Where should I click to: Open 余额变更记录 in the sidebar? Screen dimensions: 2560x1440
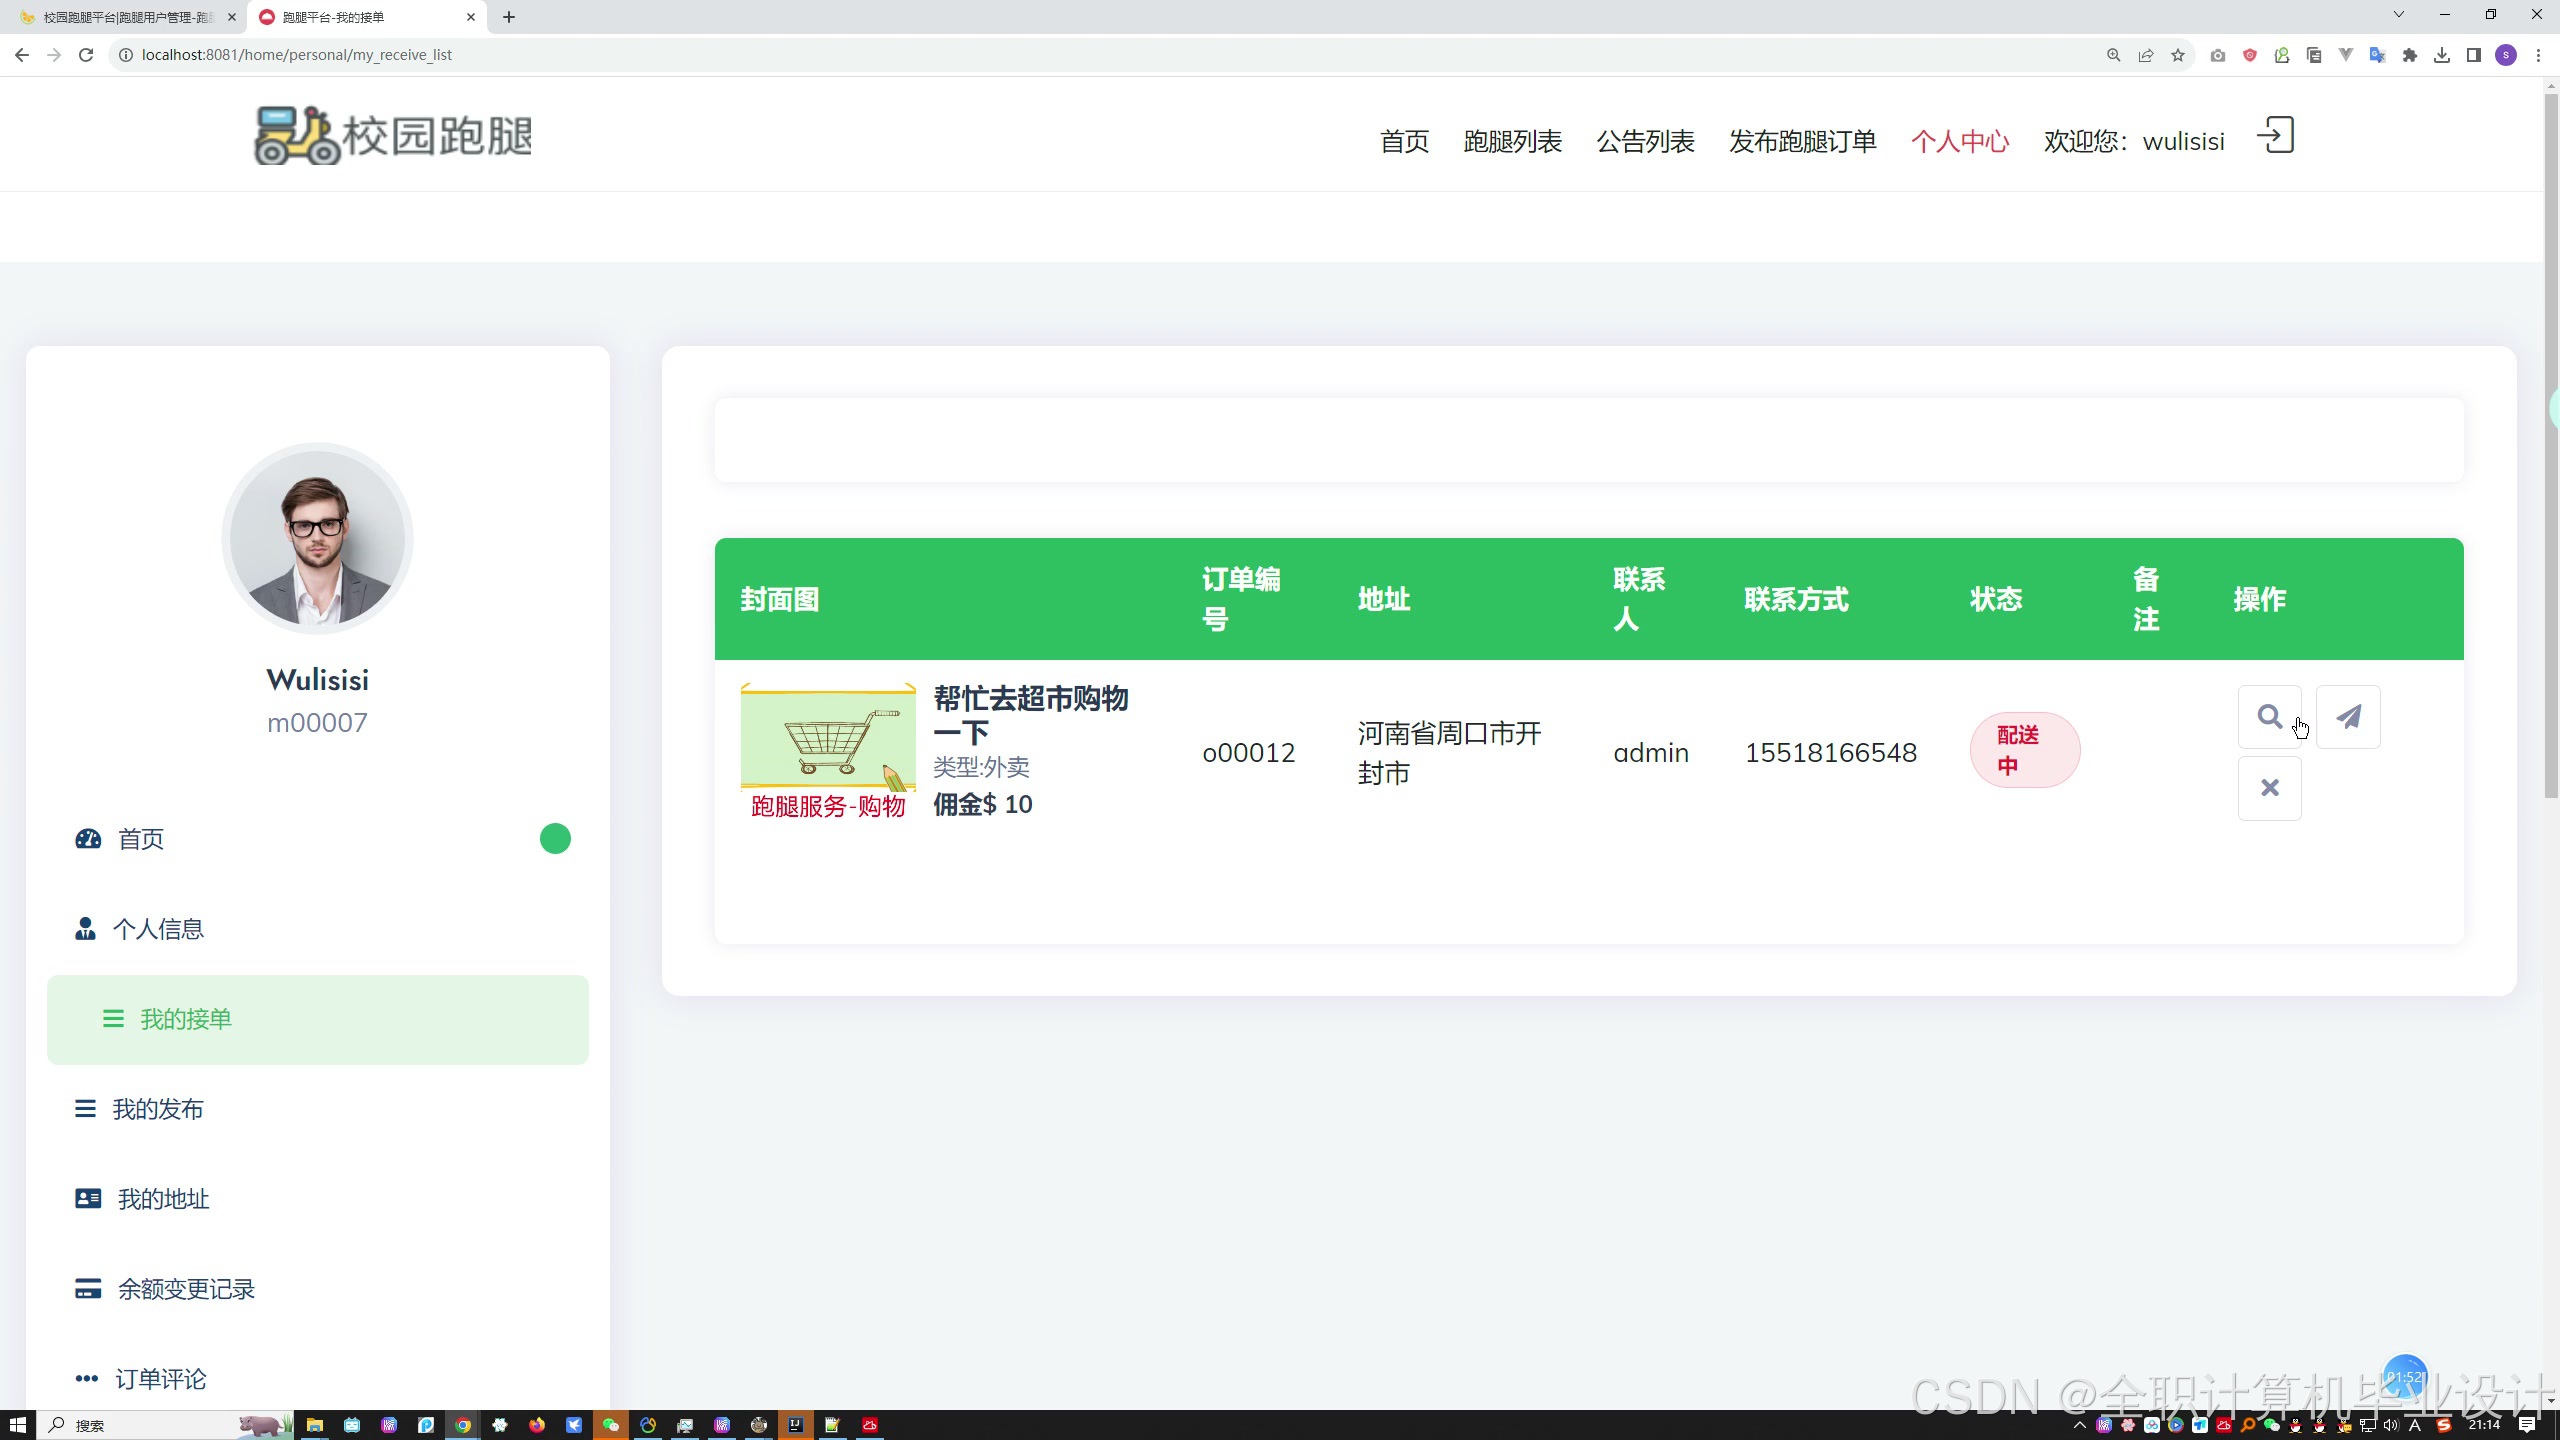point(185,1289)
